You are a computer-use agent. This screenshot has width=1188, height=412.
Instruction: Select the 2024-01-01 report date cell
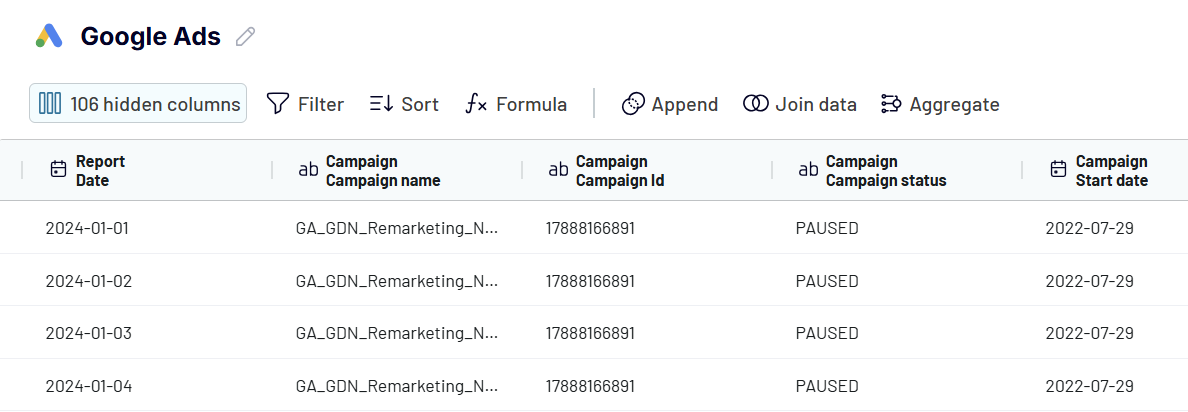pos(87,228)
